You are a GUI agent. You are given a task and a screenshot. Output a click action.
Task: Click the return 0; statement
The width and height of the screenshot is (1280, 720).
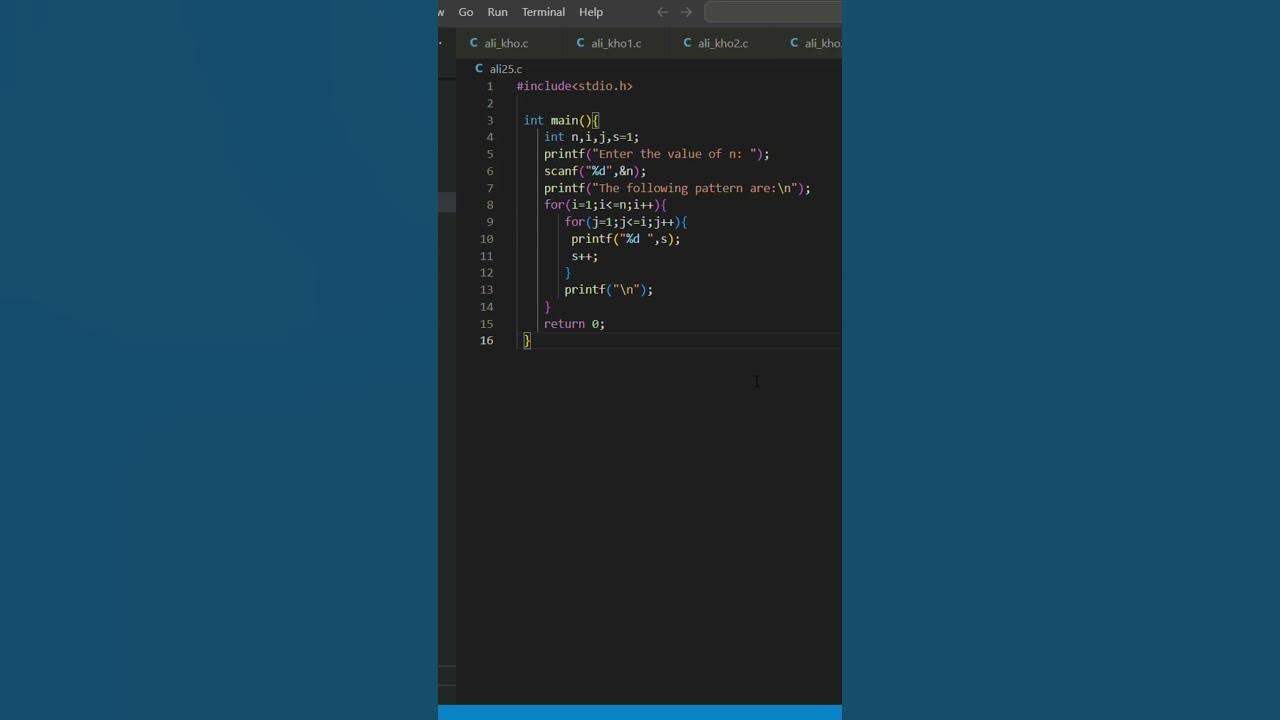tap(574, 324)
